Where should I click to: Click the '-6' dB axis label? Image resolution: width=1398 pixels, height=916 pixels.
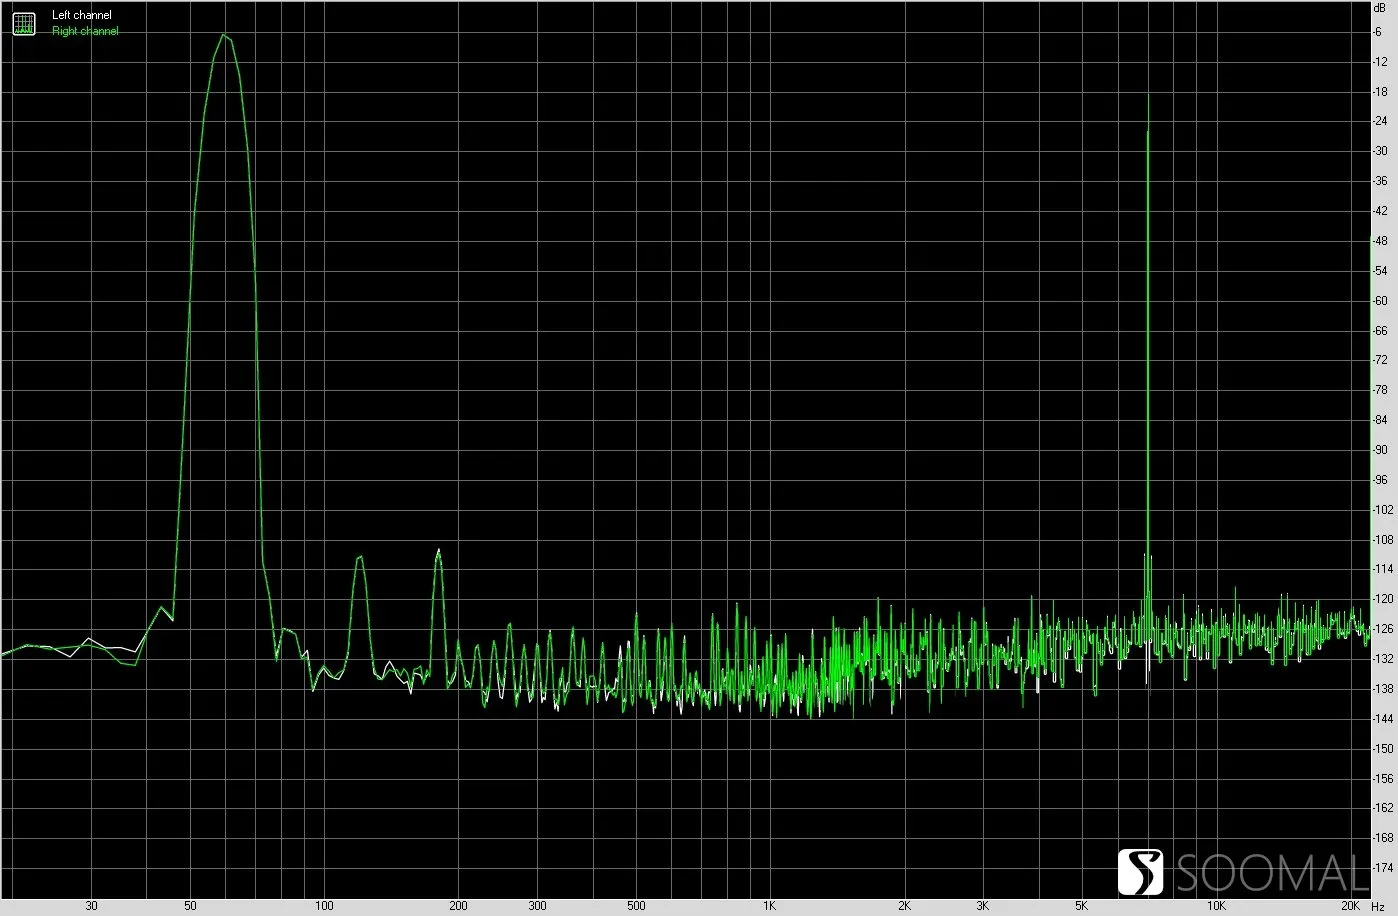(x=1379, y=32)
